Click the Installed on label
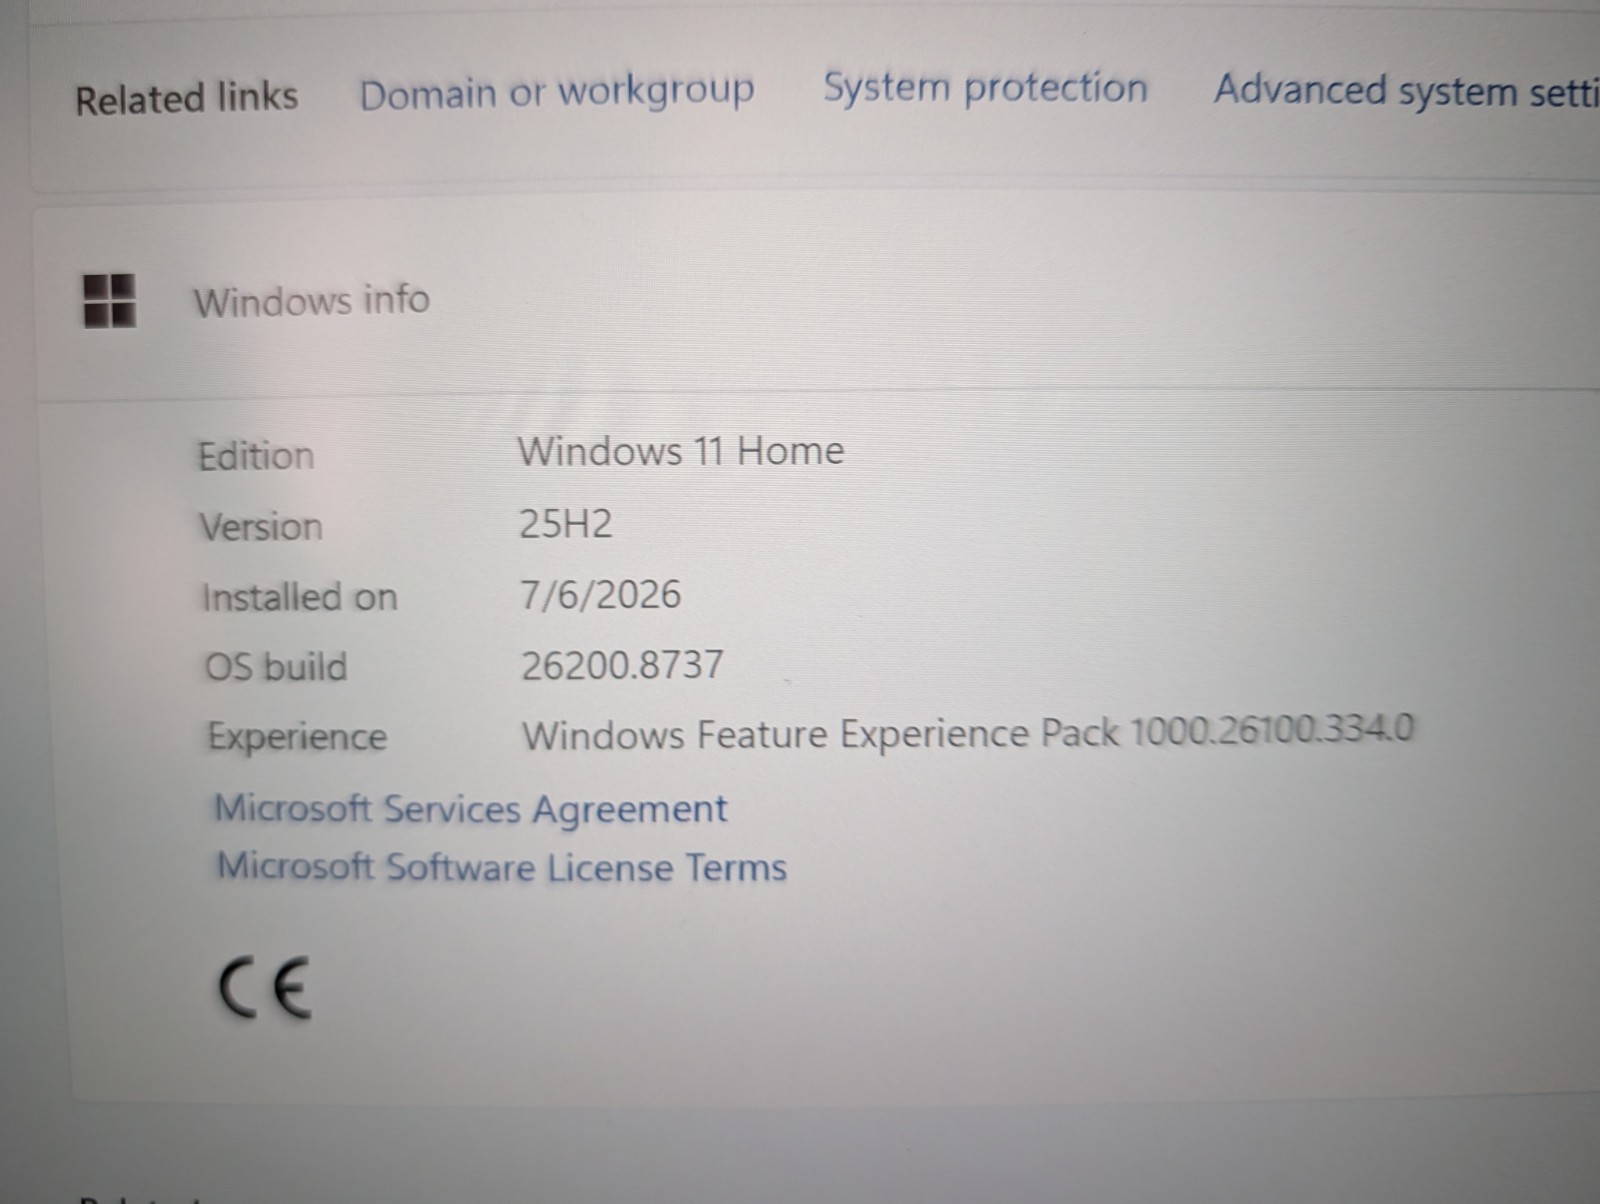The image size is (1600, 1204). (x=300, y=597)
